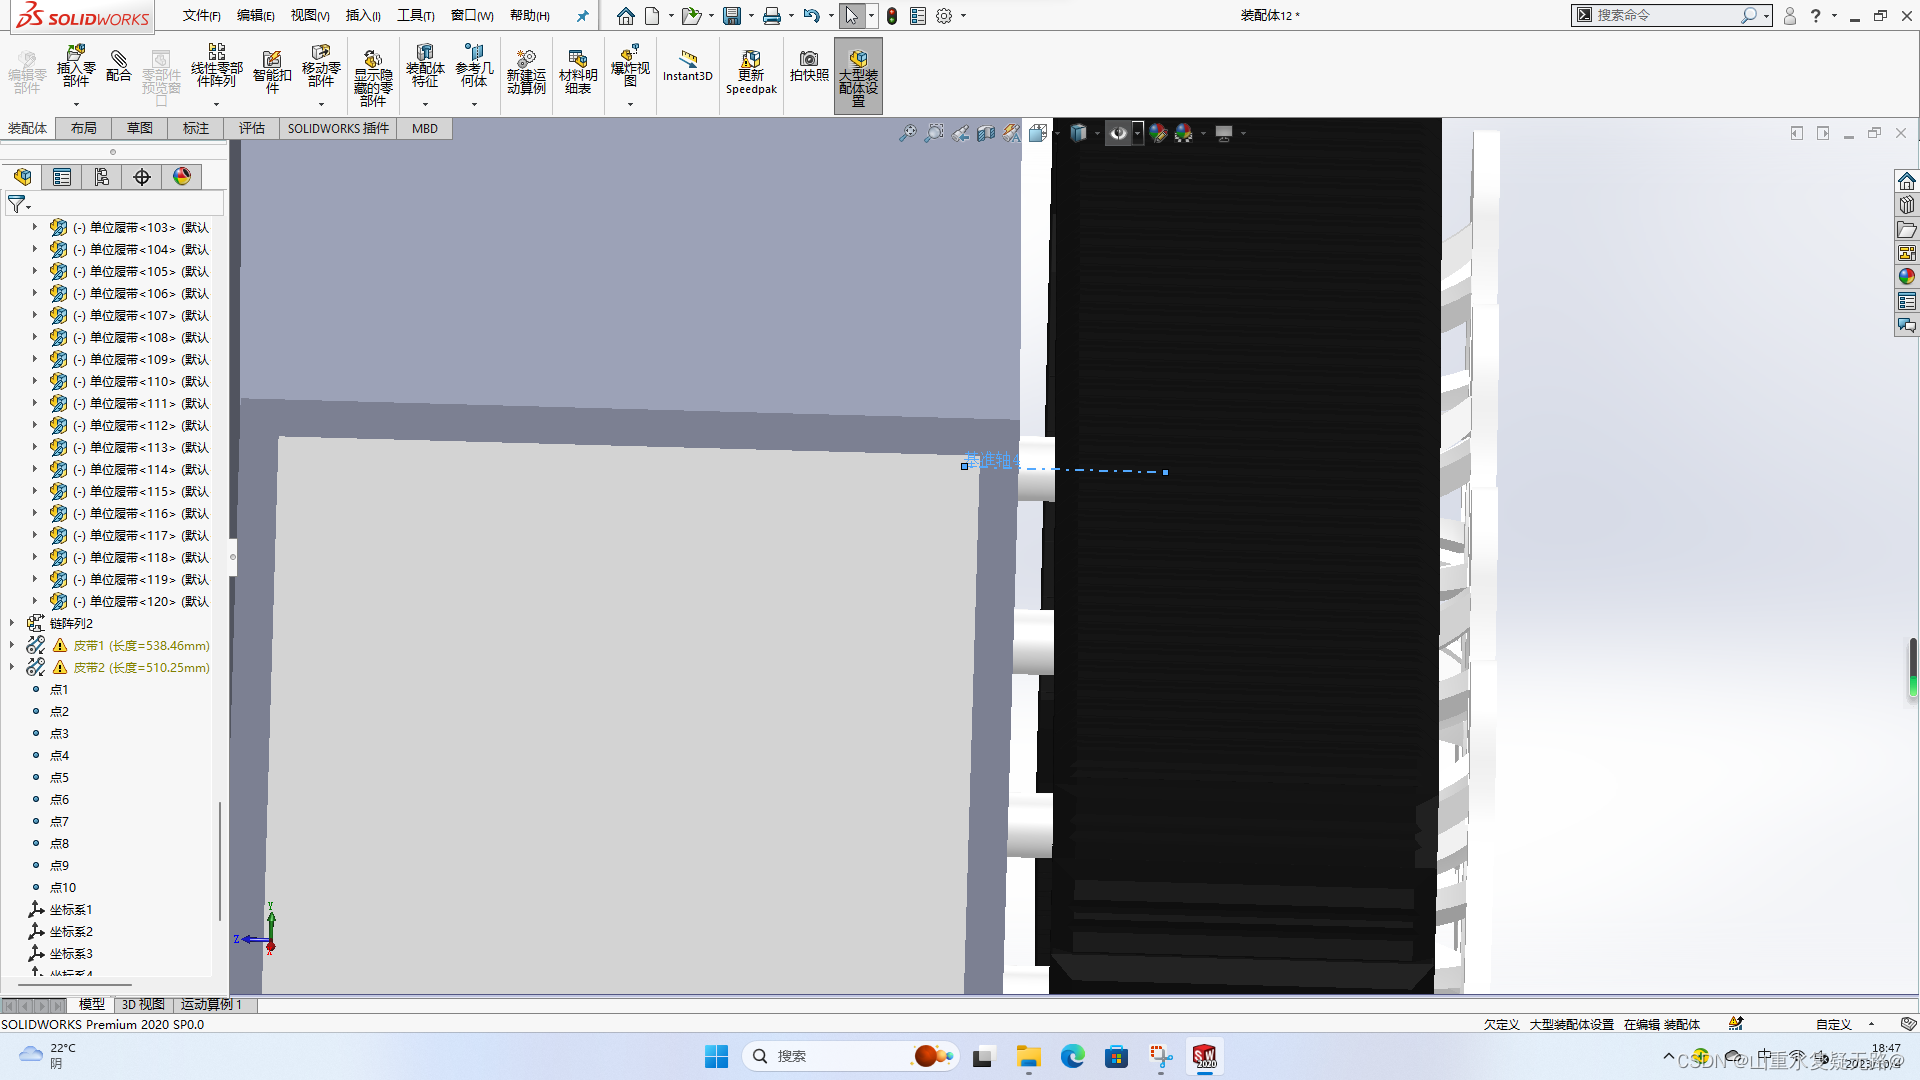The width and height of the screenshot is (1920, 1080).
Task: Click the Undo arrow icon
Action: pos(811,16)
